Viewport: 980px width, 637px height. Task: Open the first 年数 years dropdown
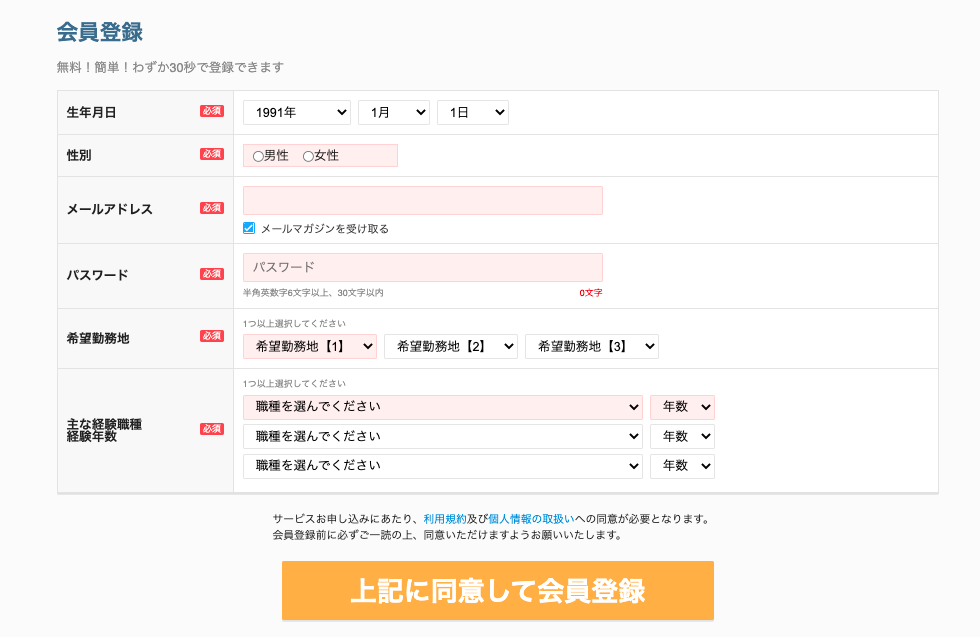(682, 407)
